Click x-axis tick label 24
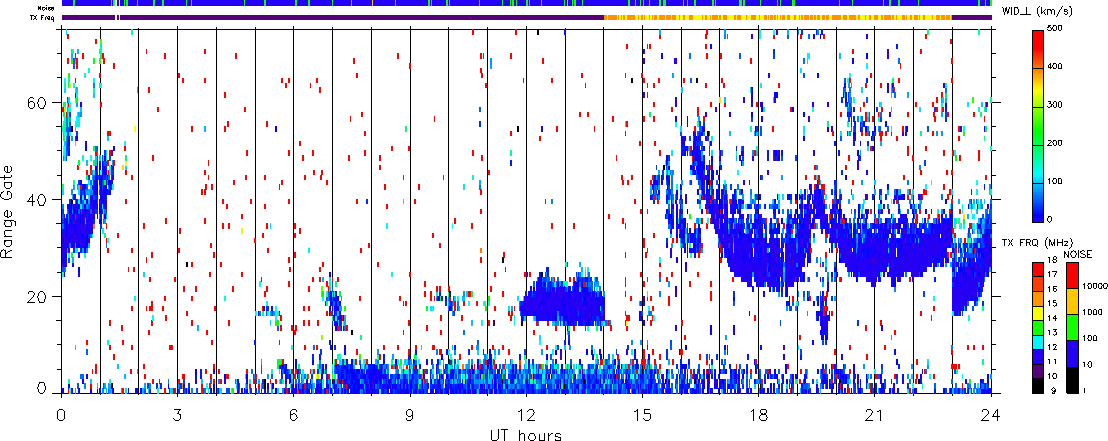 (x=991, y=415)
